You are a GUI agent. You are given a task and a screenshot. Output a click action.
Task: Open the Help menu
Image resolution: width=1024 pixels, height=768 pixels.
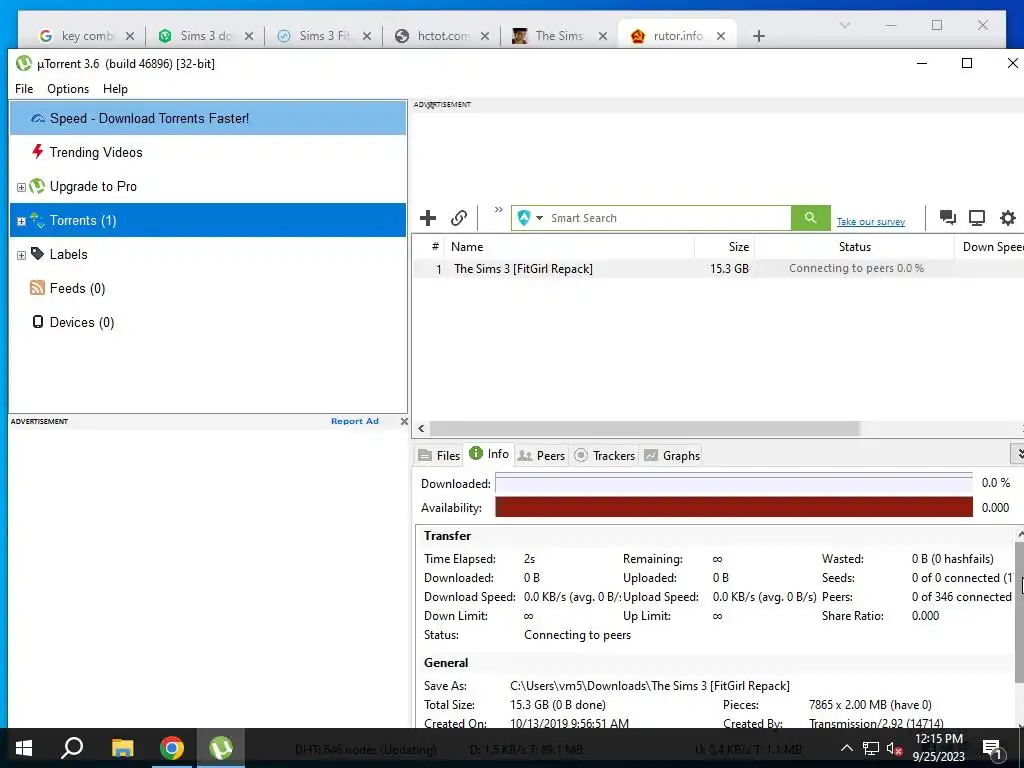coord(116,89)
